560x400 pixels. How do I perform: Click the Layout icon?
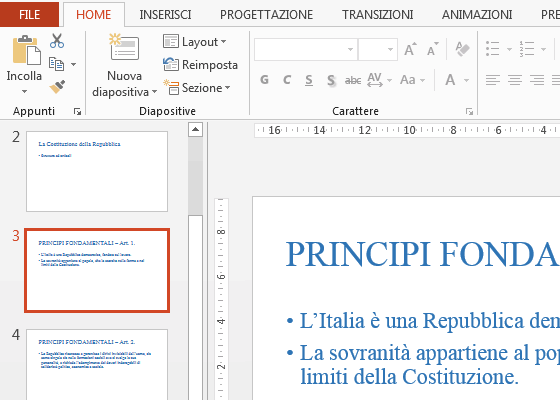click(x=171, y=41)
